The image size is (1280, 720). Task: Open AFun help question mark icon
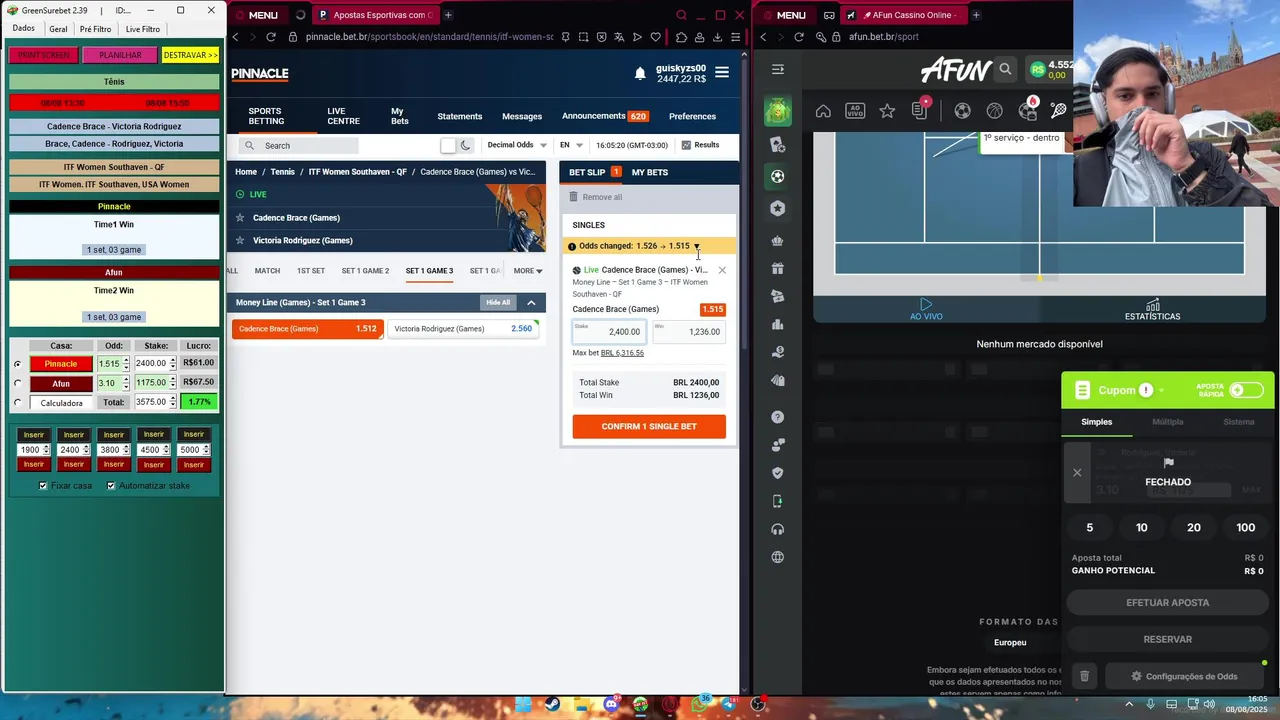tap(778, 417)
